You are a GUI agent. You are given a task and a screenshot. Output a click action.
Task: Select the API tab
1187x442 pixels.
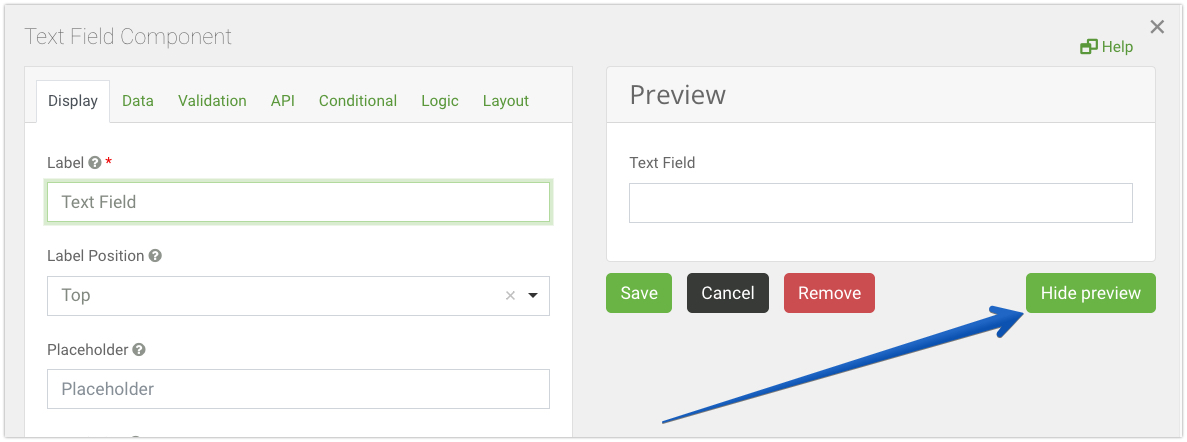(x=282, y=101)
